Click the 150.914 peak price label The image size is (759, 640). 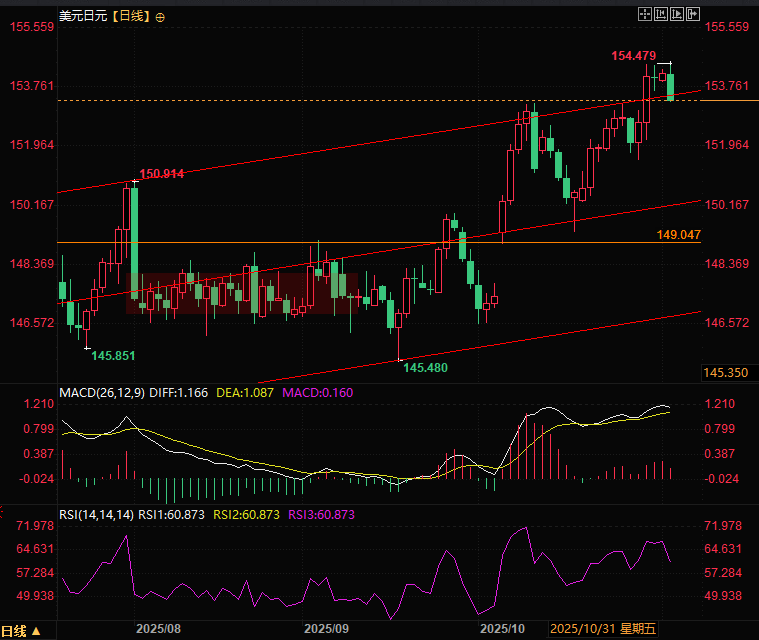coord(162,174)
